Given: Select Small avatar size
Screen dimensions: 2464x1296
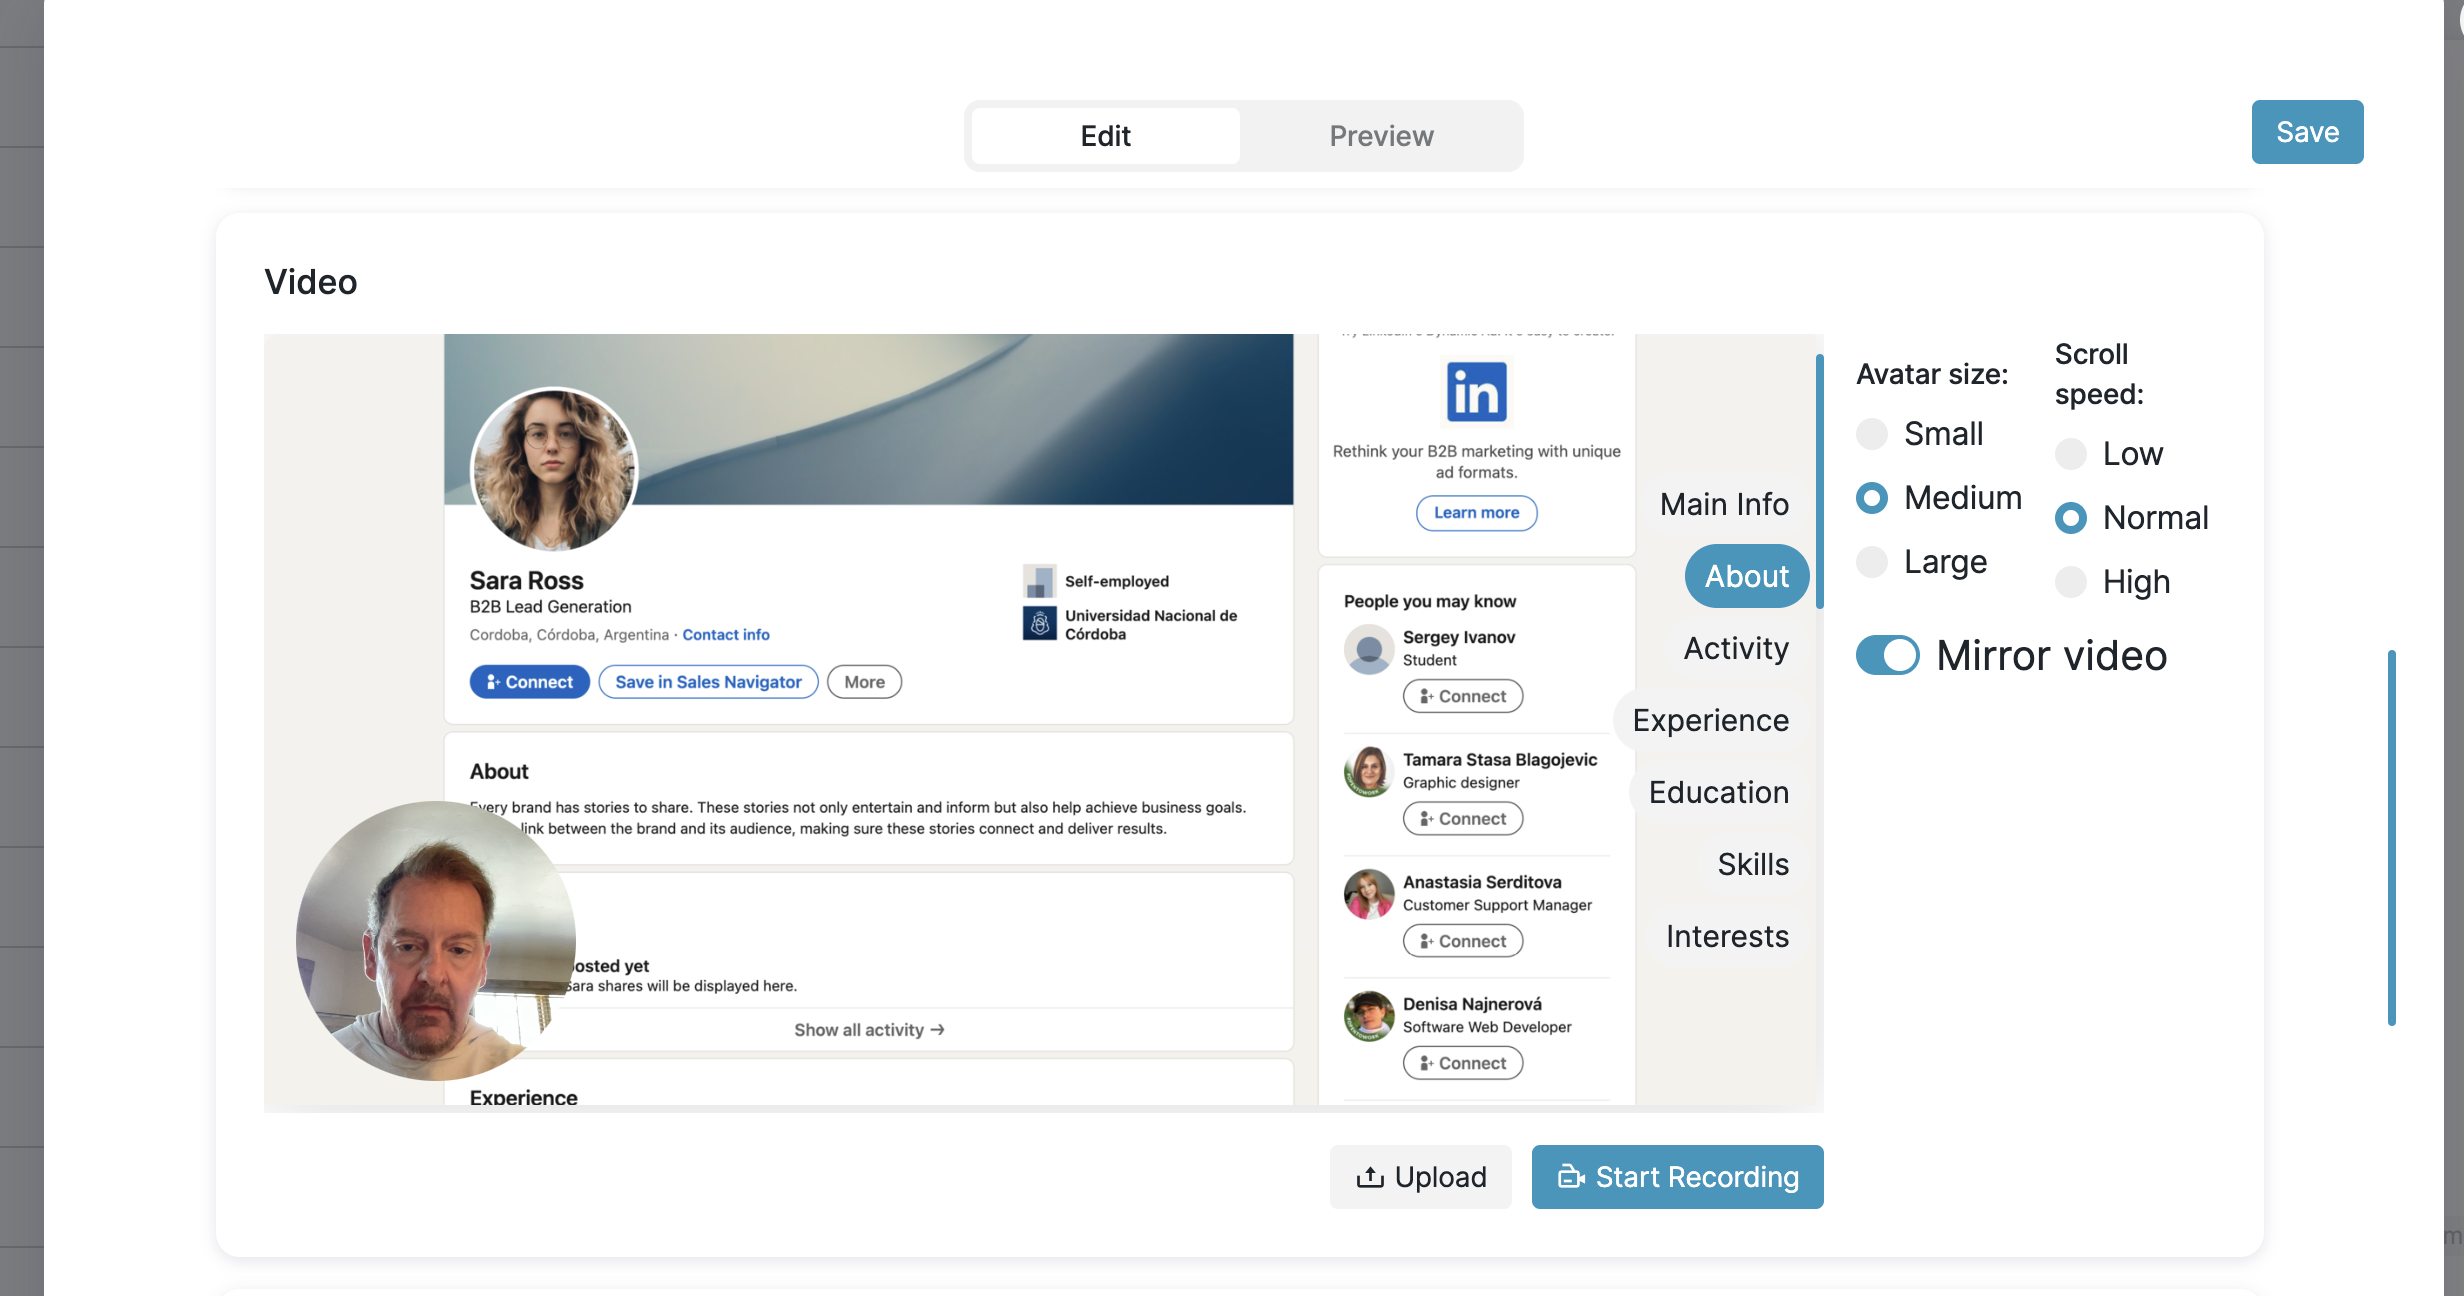Looking at the screenshot, I should 1871,434.
